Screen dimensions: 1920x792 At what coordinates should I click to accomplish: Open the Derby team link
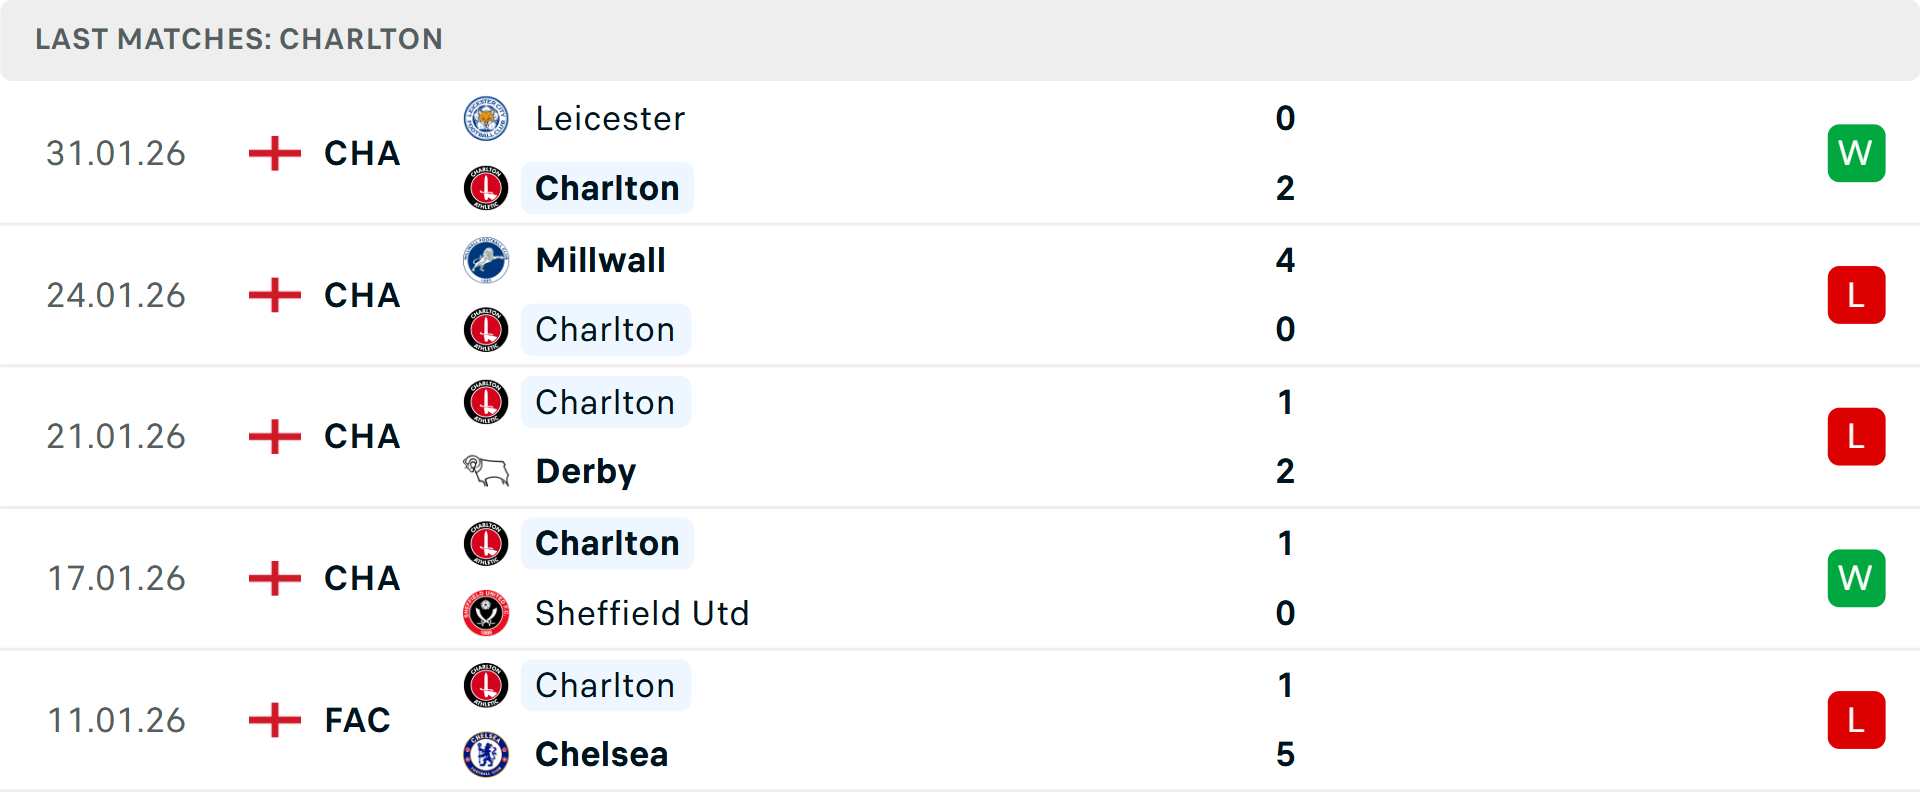coord(585,471)
